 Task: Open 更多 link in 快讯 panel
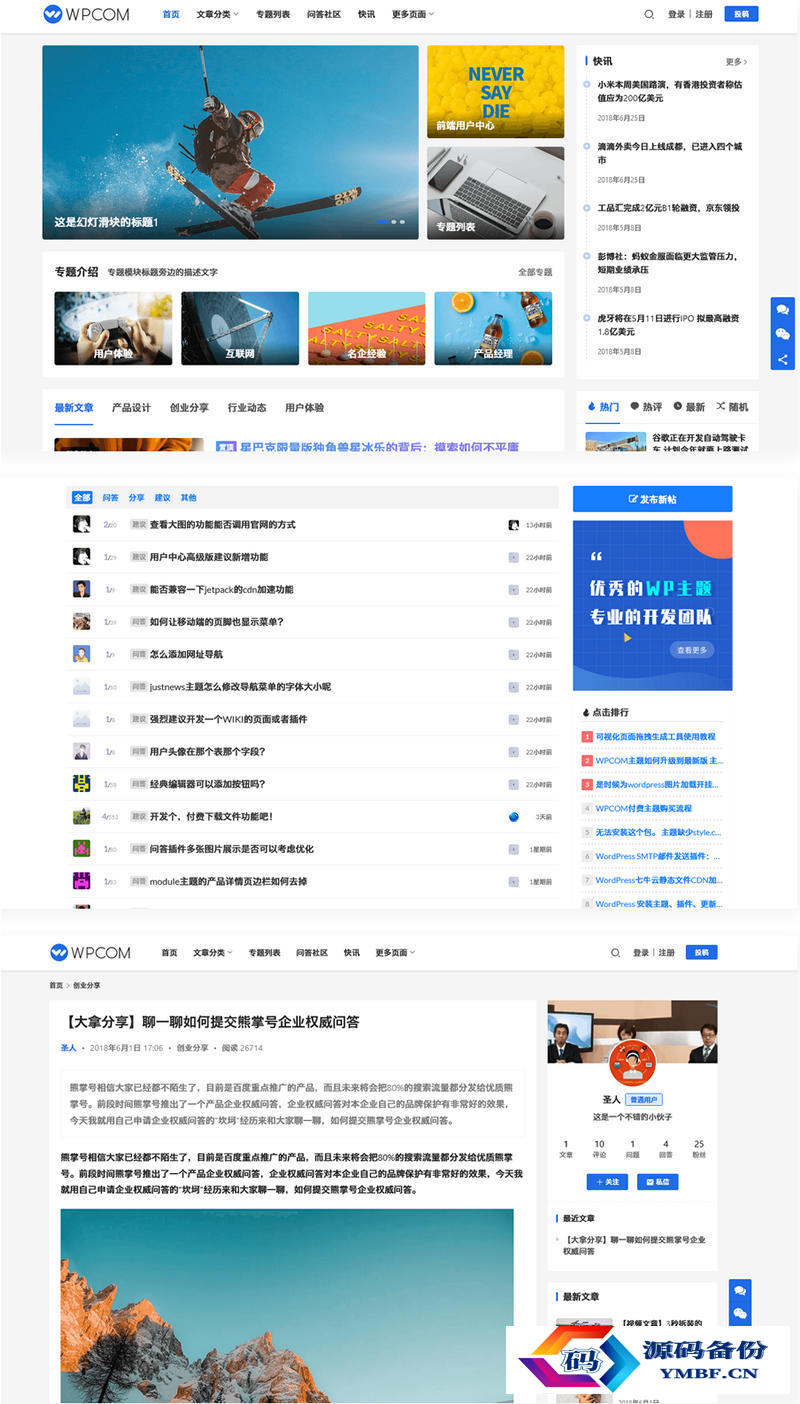(x=736, y=62)
